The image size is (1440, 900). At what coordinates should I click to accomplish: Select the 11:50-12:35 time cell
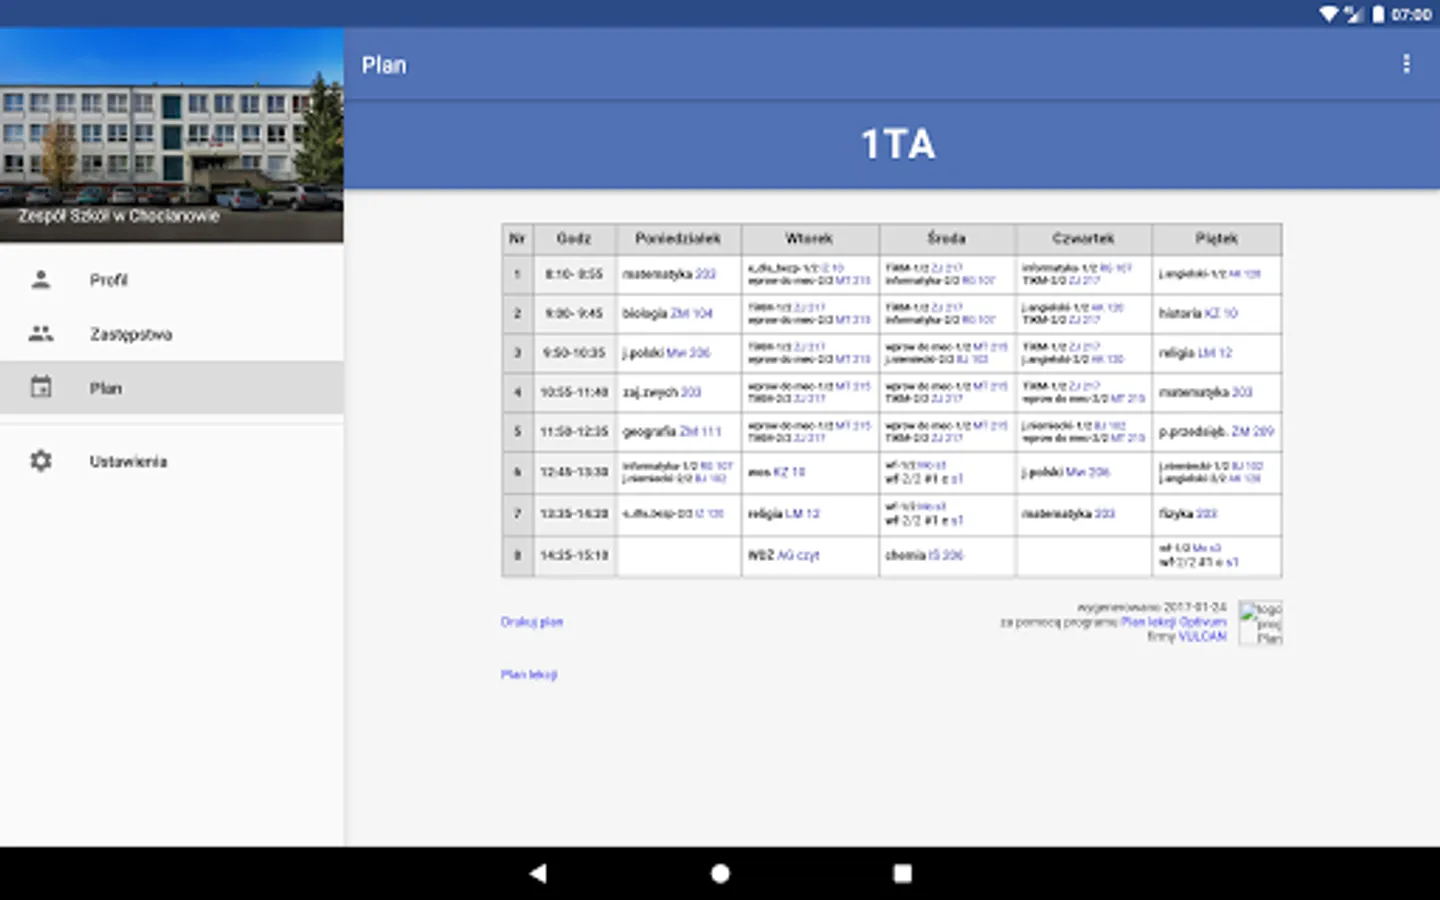tap(574, 432)
